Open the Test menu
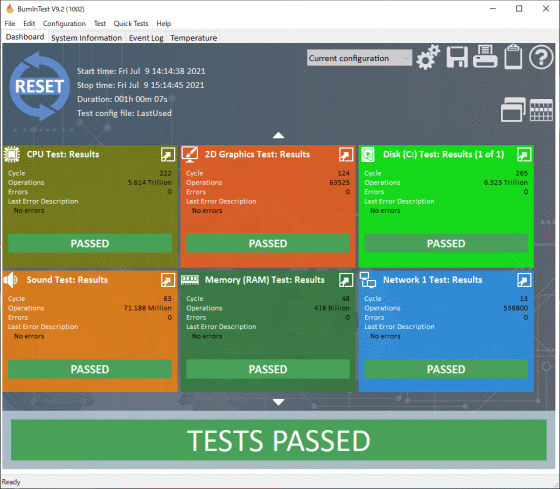Viewport: 560px width, 489px height. pyautogui.click(x=100, y=24)
